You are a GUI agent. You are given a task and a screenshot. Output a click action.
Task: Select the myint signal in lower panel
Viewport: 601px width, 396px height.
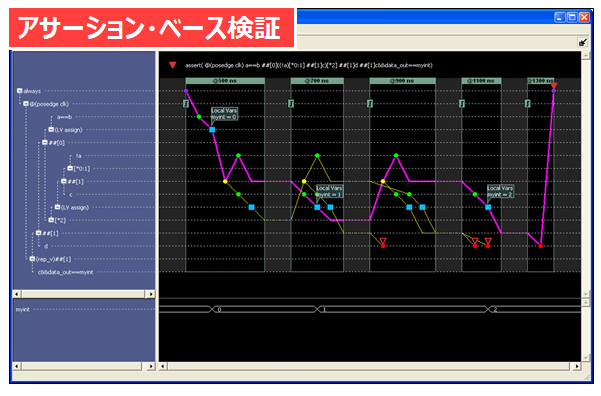[23, 309]
